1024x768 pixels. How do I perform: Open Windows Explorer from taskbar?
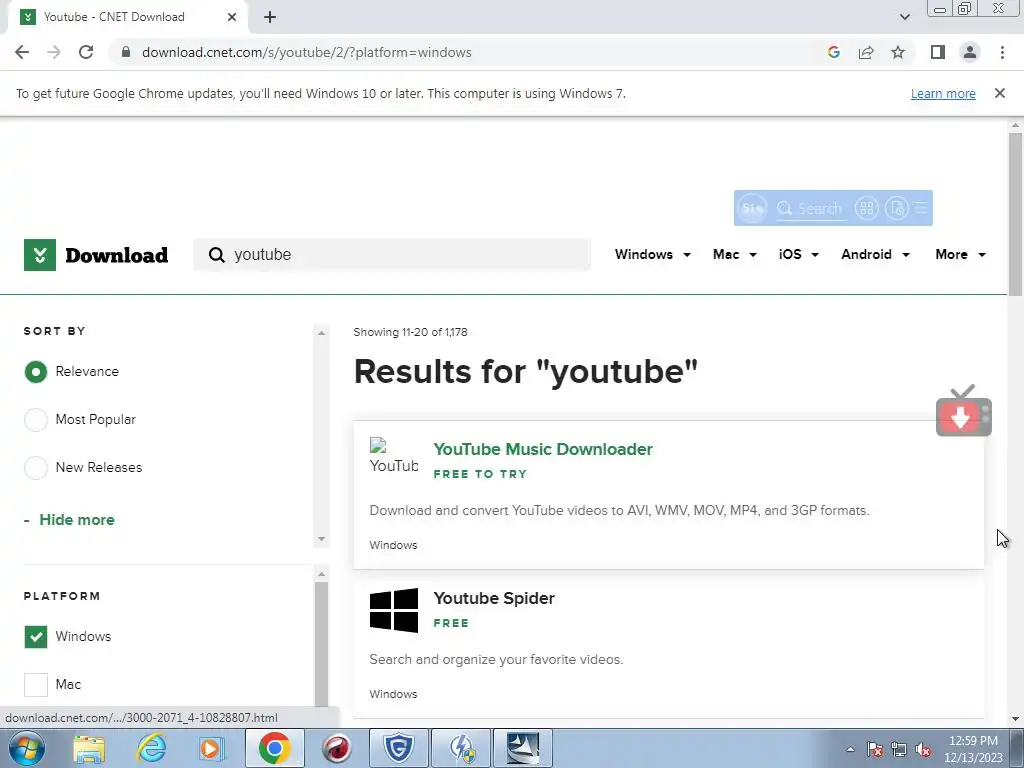89,748
